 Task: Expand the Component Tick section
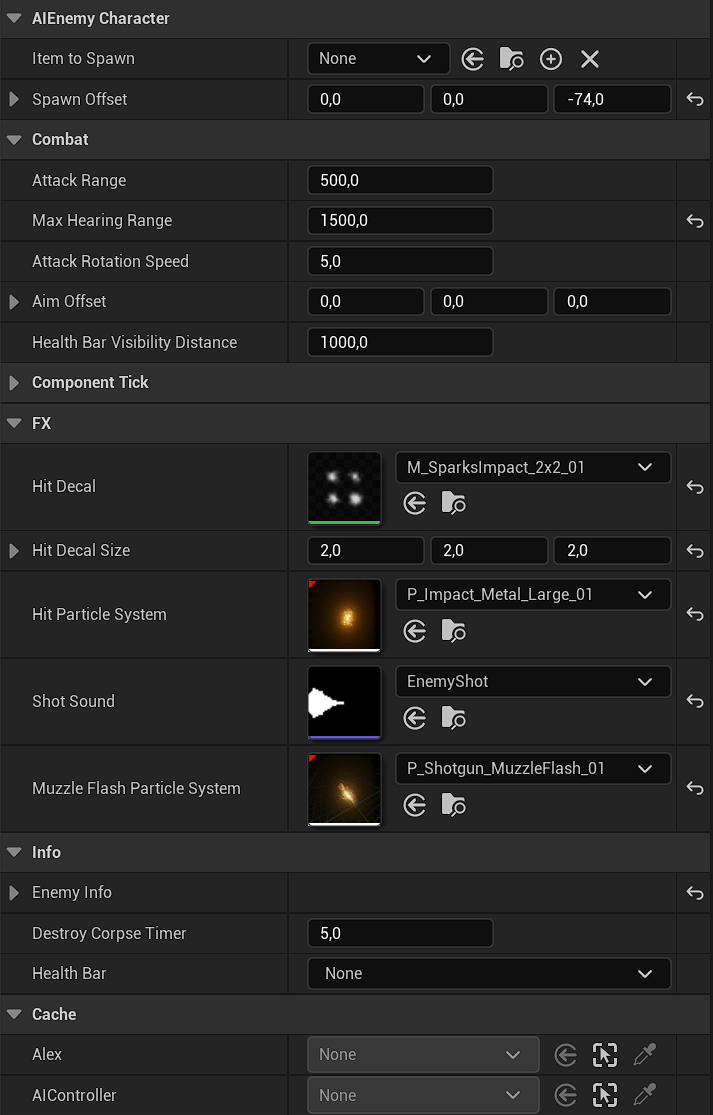pos(14,383)
